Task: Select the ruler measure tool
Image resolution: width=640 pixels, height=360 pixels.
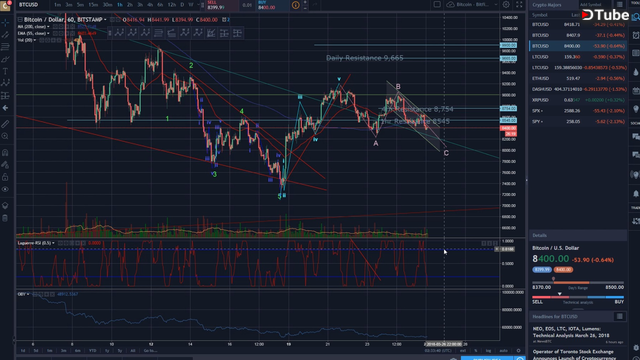Action: 5,124
